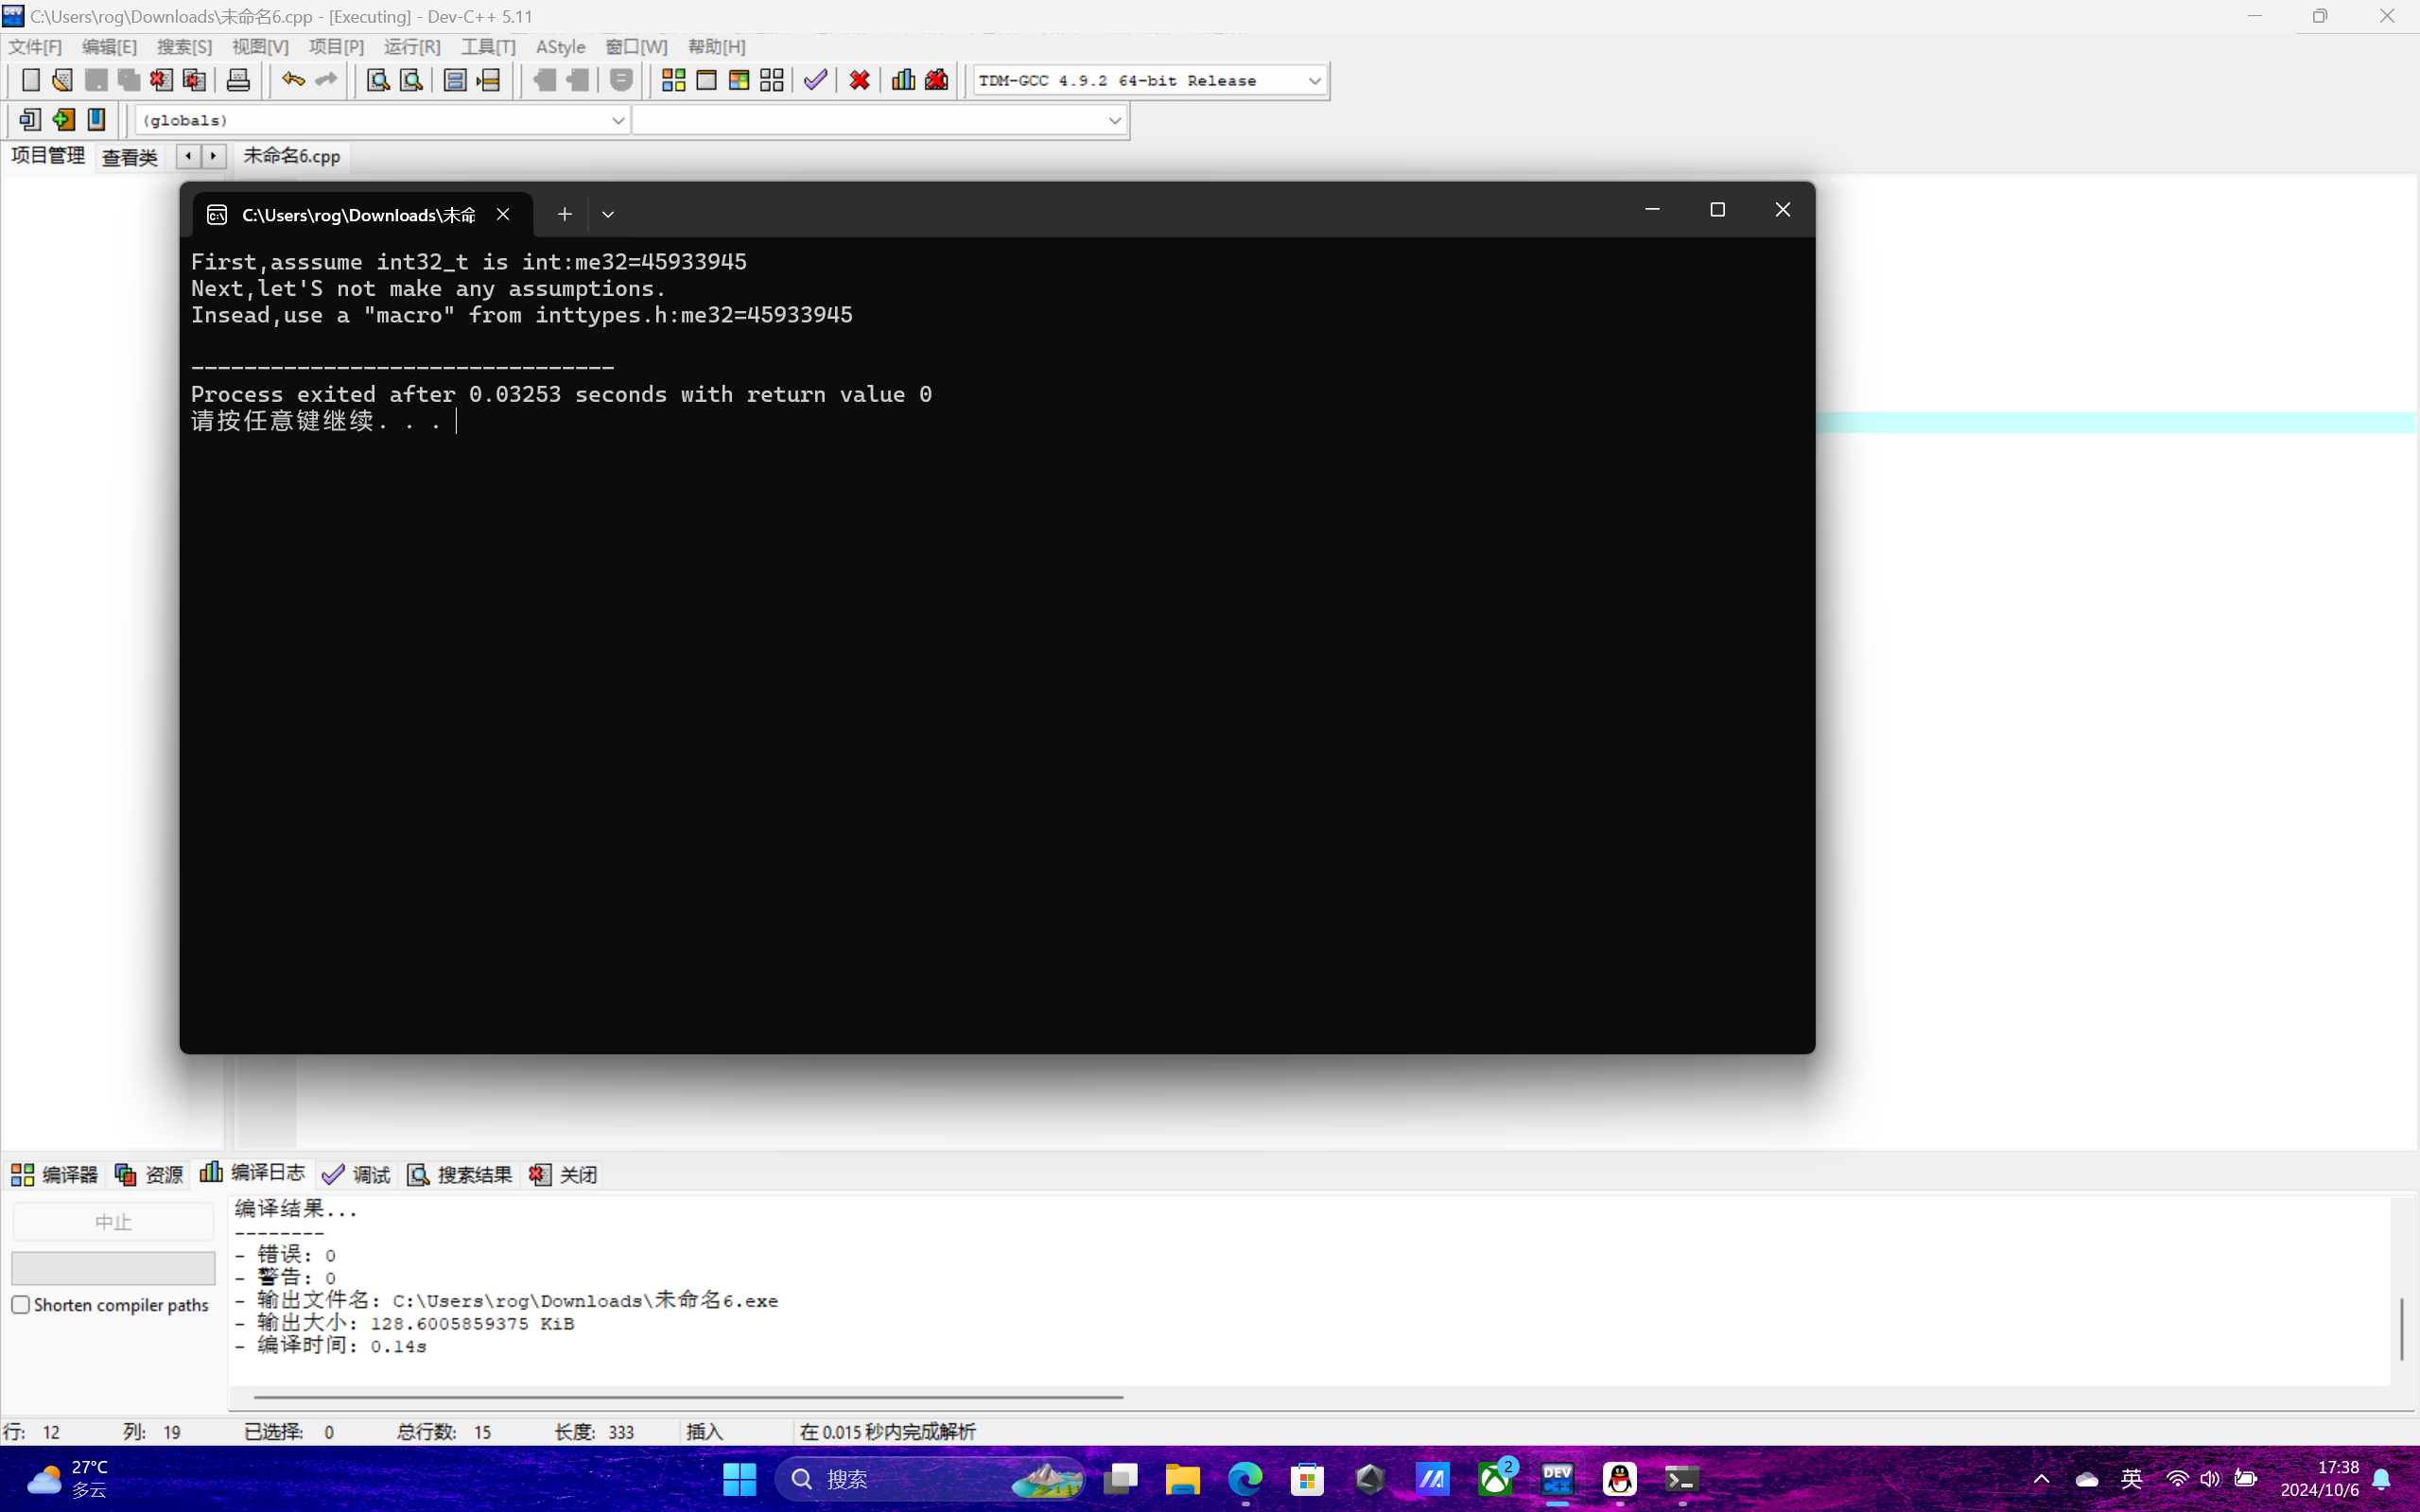
Task: Click the compile log horizontal scrollbar
Action: click(688, 1397)
